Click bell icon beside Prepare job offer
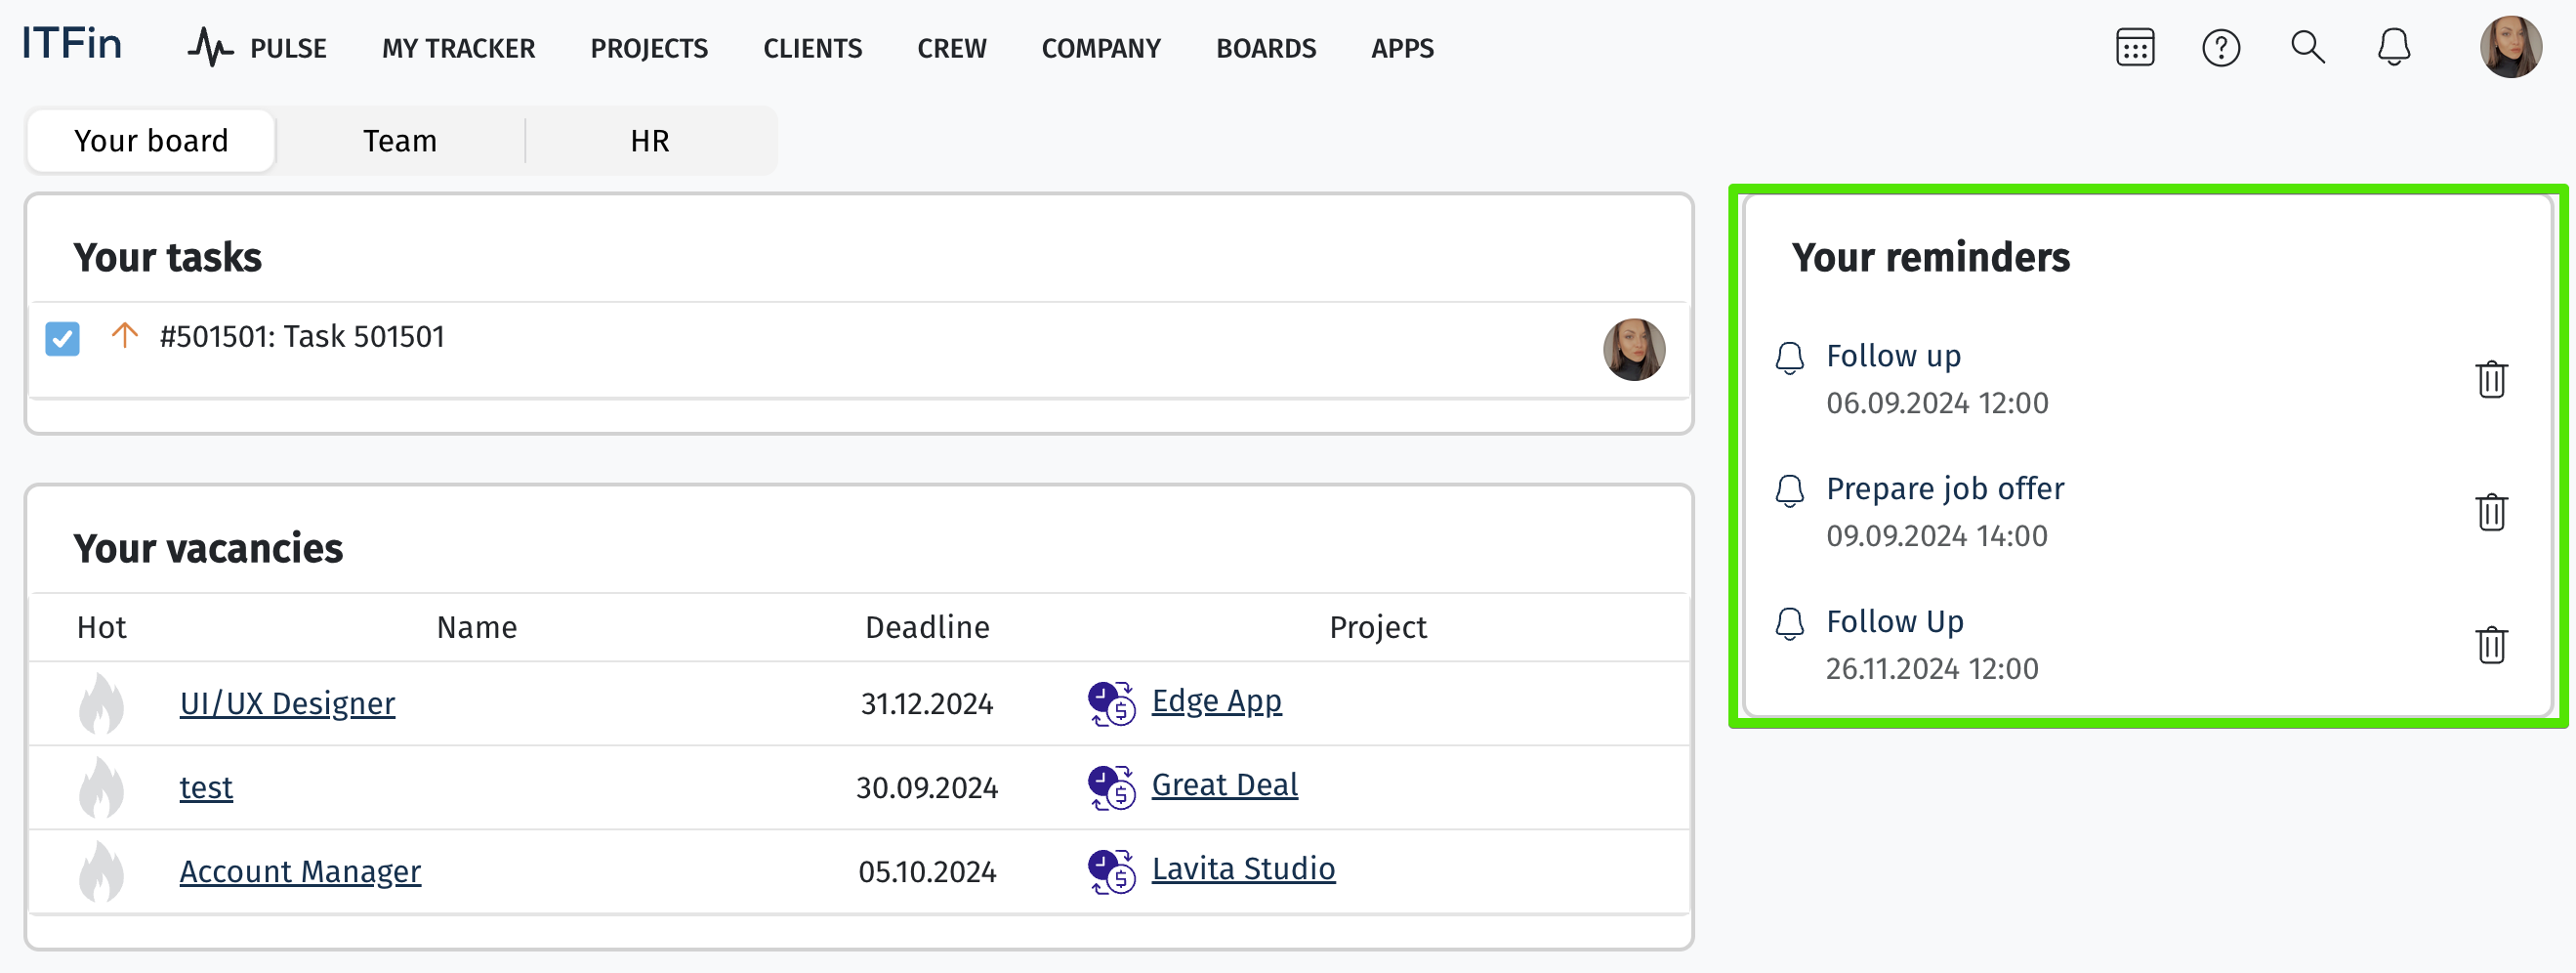 tap(1789, 491)
